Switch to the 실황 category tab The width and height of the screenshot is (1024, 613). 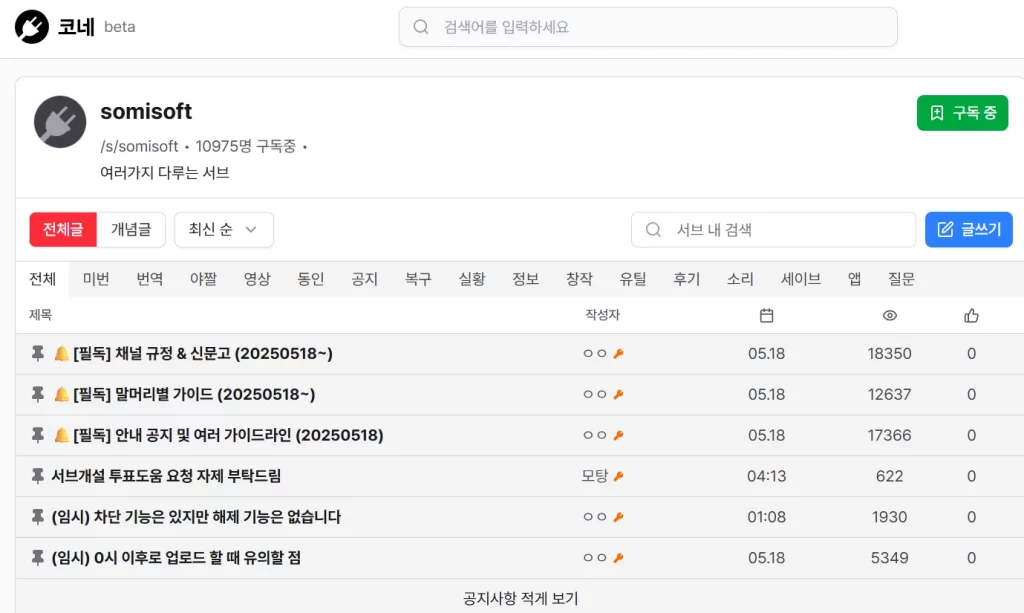coord(472,279)
